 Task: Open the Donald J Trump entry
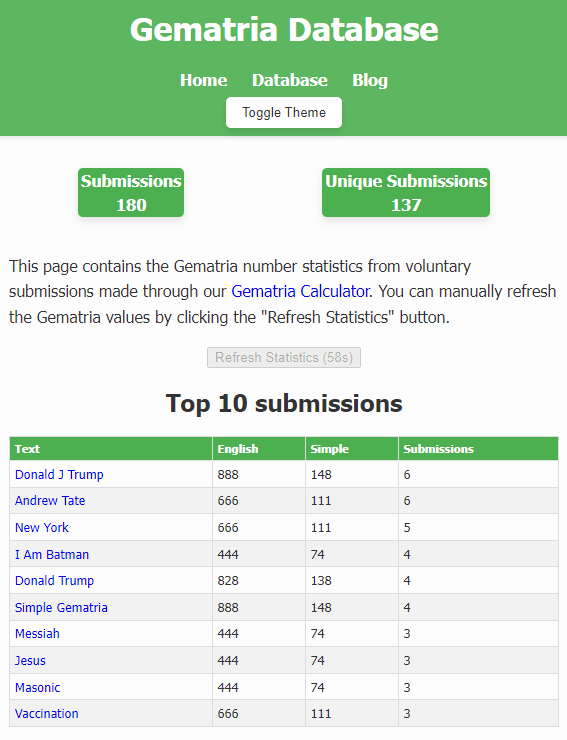59,474
